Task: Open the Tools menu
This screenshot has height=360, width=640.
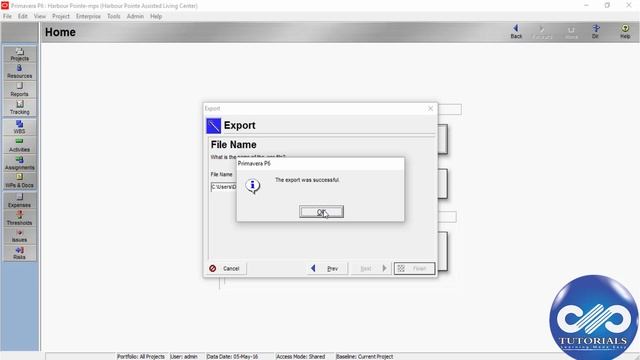Action: point(114,16)
